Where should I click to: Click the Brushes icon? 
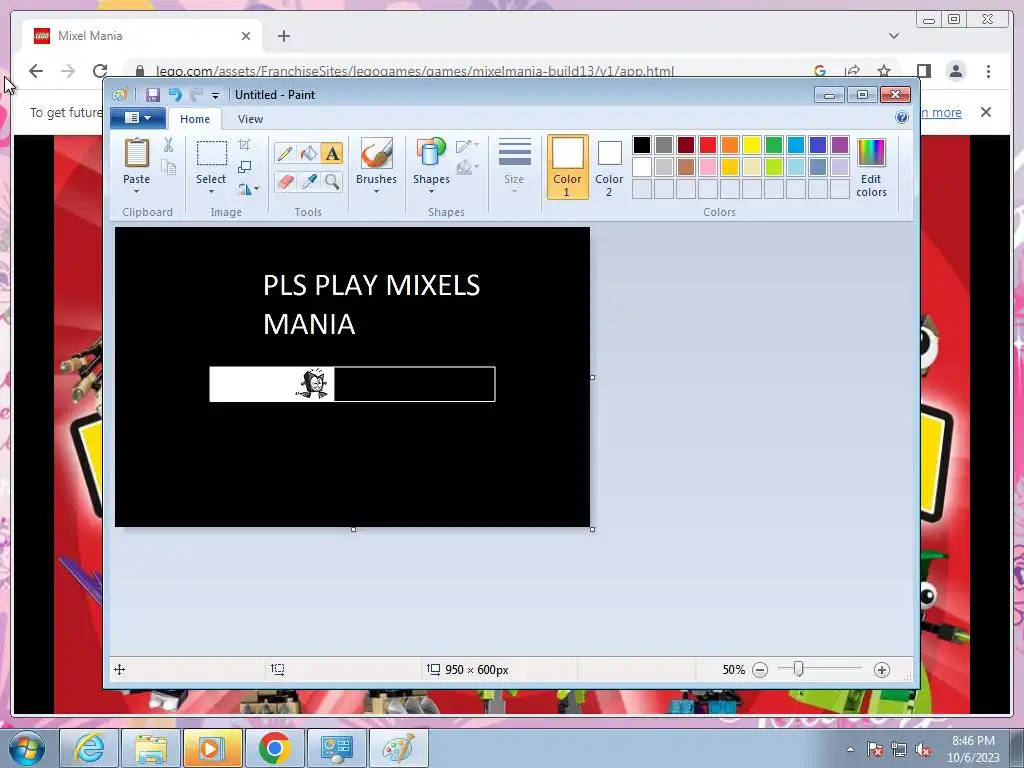tap(376, 153)
